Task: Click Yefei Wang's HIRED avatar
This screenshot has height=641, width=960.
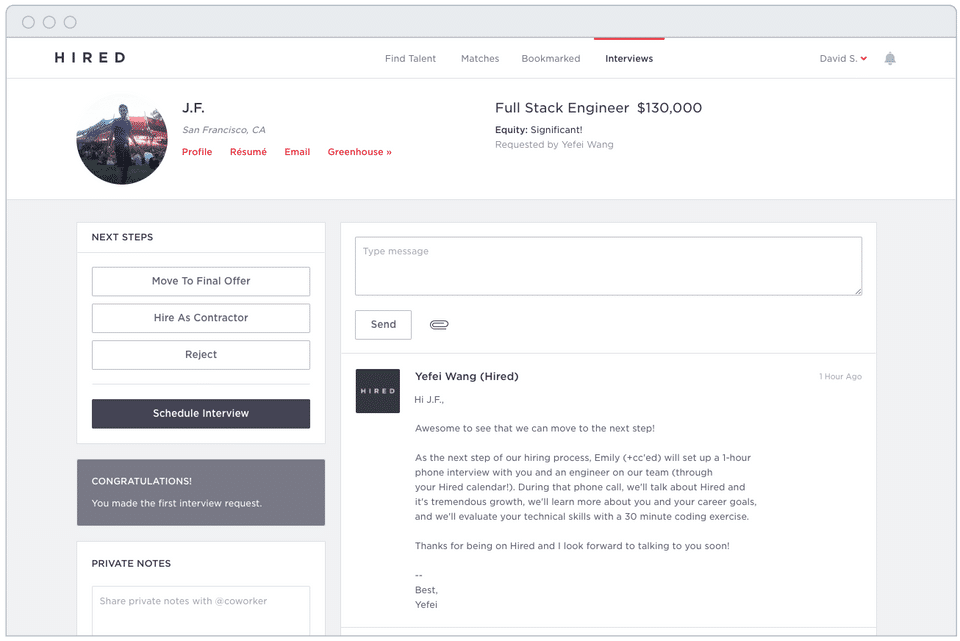Action: pos(378,391)
